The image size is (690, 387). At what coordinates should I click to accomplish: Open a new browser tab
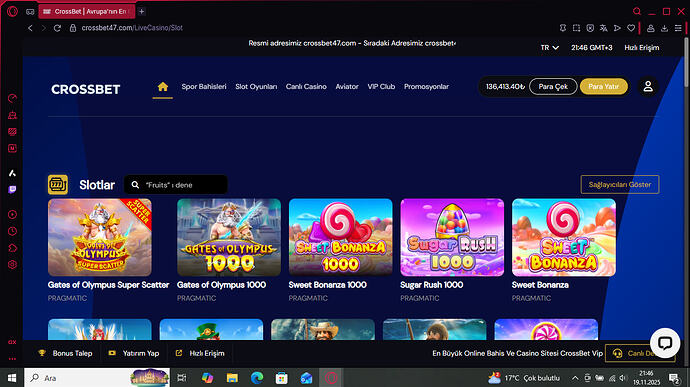[142, 11]
